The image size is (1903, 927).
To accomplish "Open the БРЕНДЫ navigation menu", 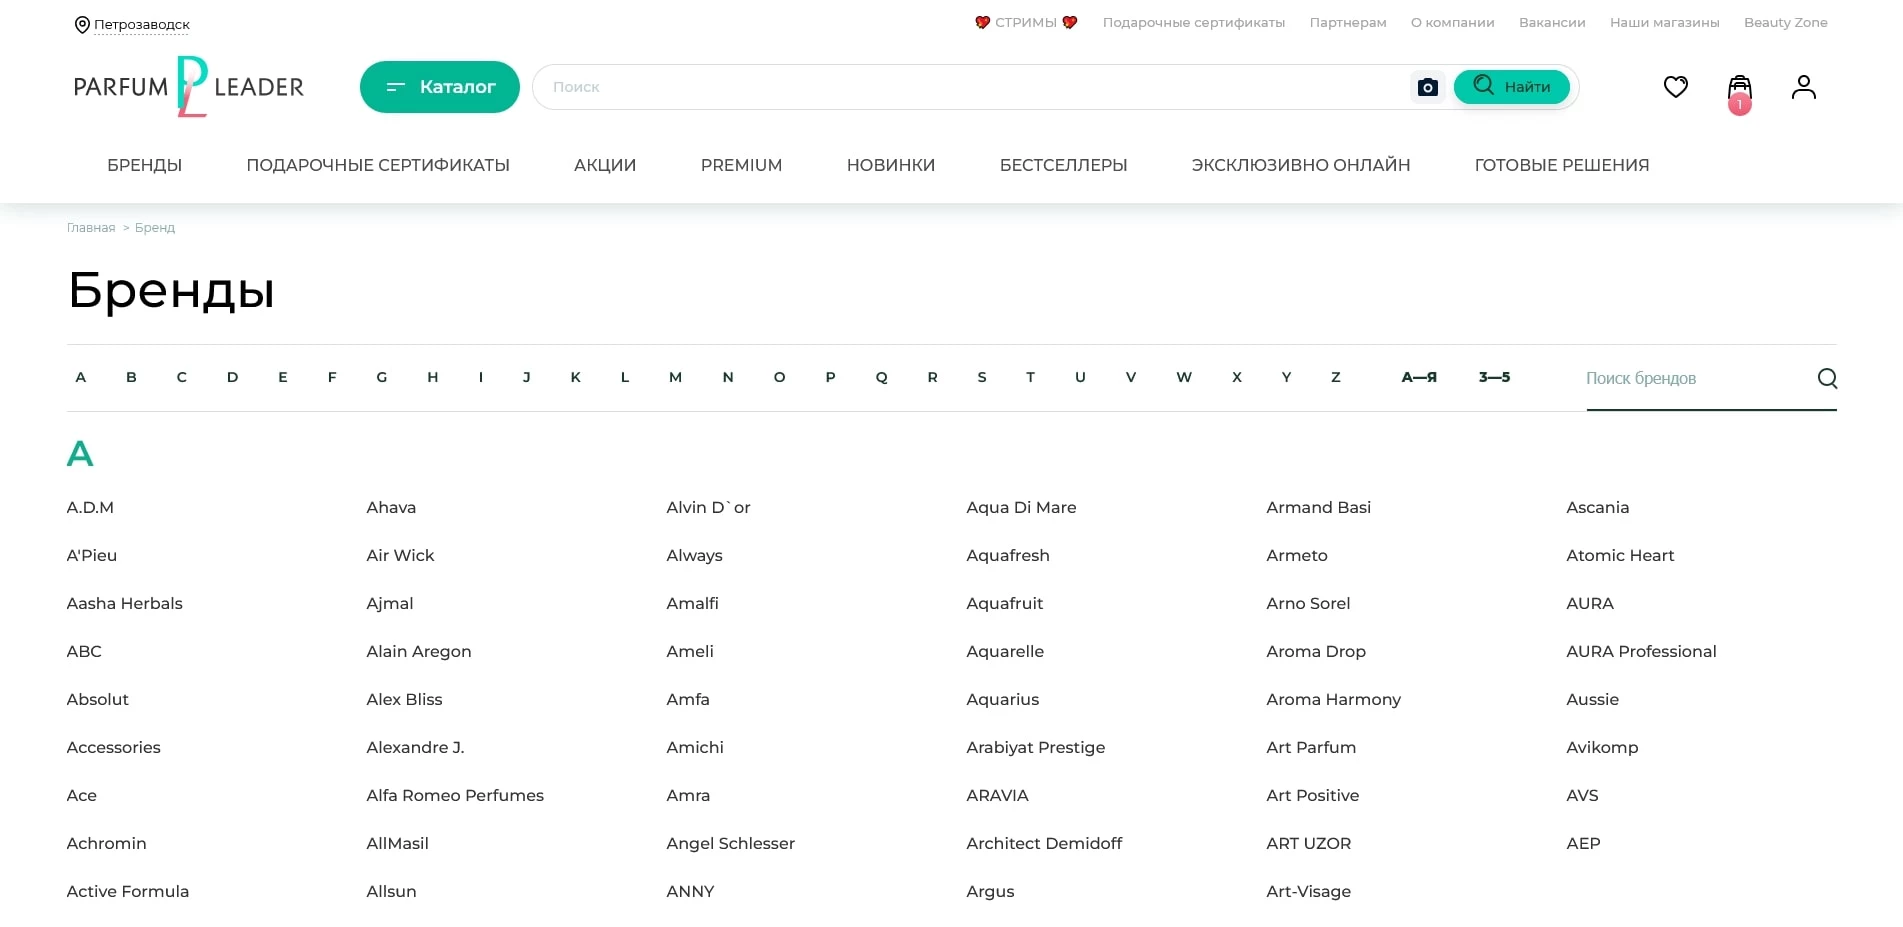I will 144,165.
